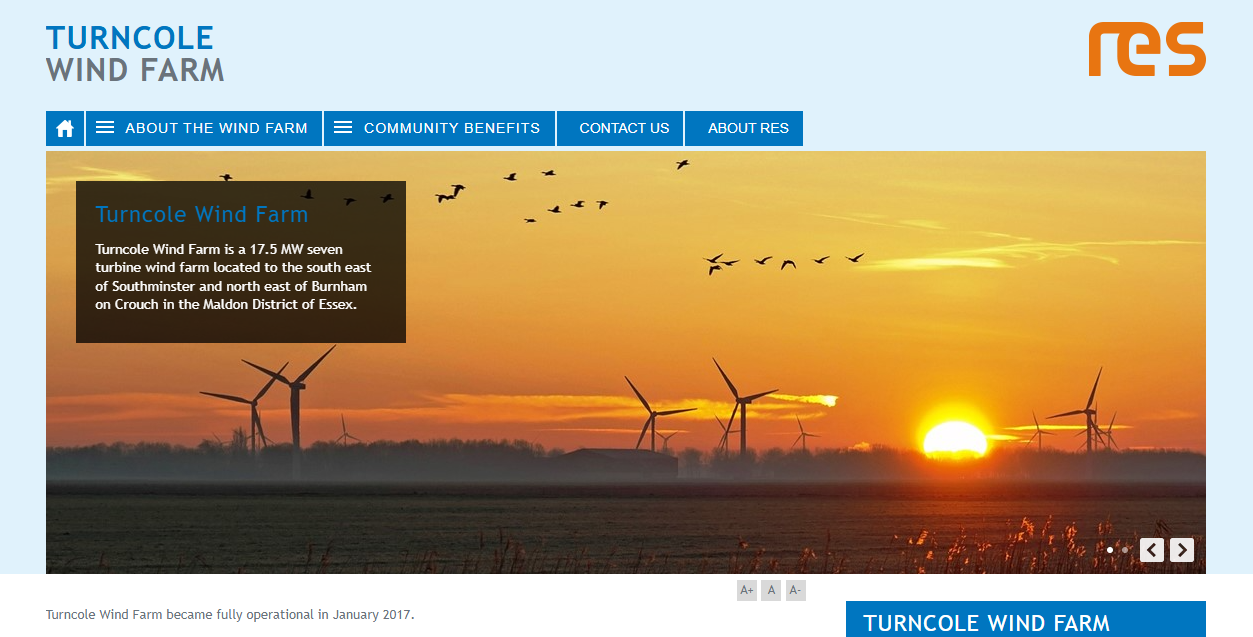Select the first carousel indicator dot
1253x637 pixels.
click(1110, 549)
